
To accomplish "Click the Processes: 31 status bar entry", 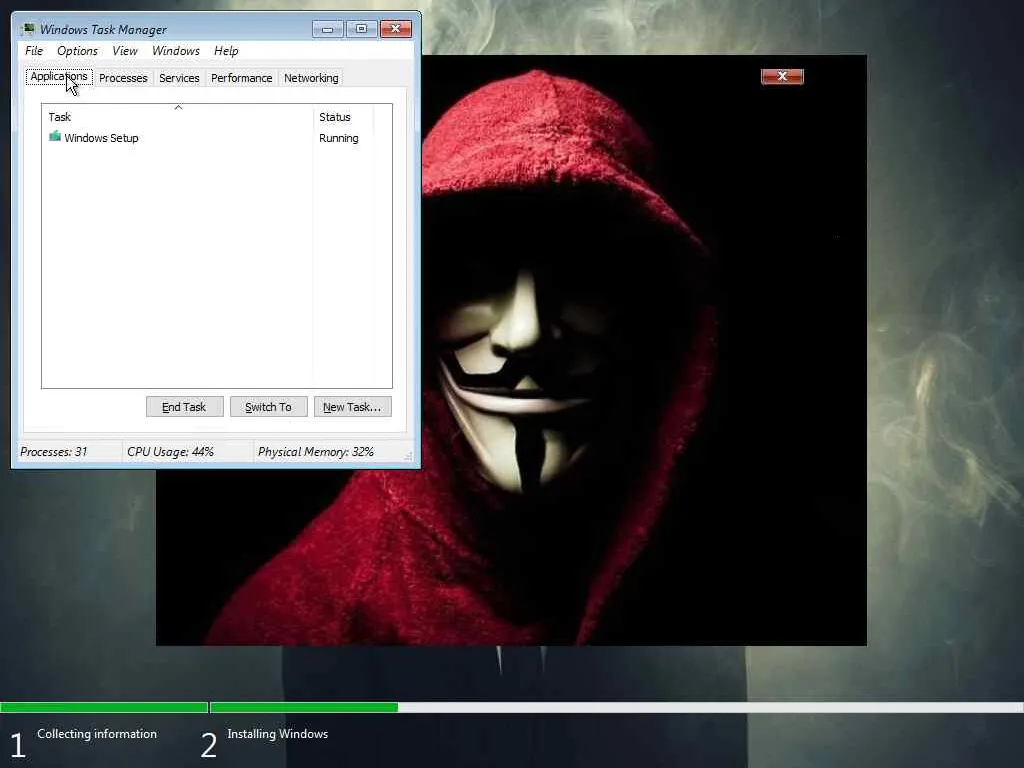I will point(54,452).
